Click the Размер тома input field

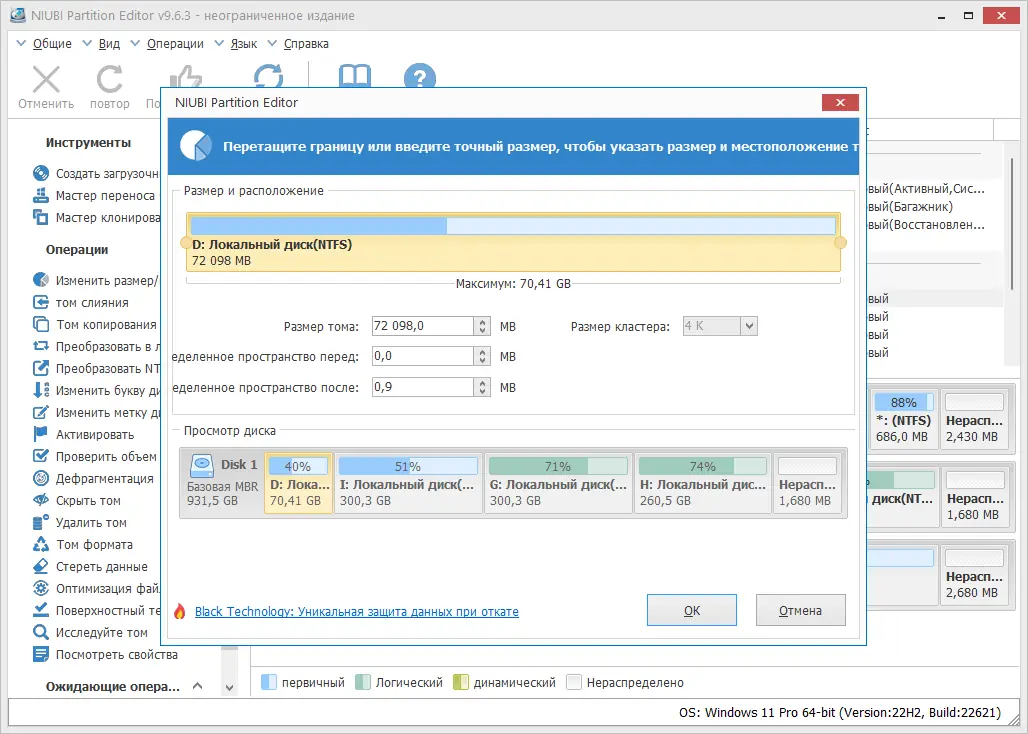point(423,326)
